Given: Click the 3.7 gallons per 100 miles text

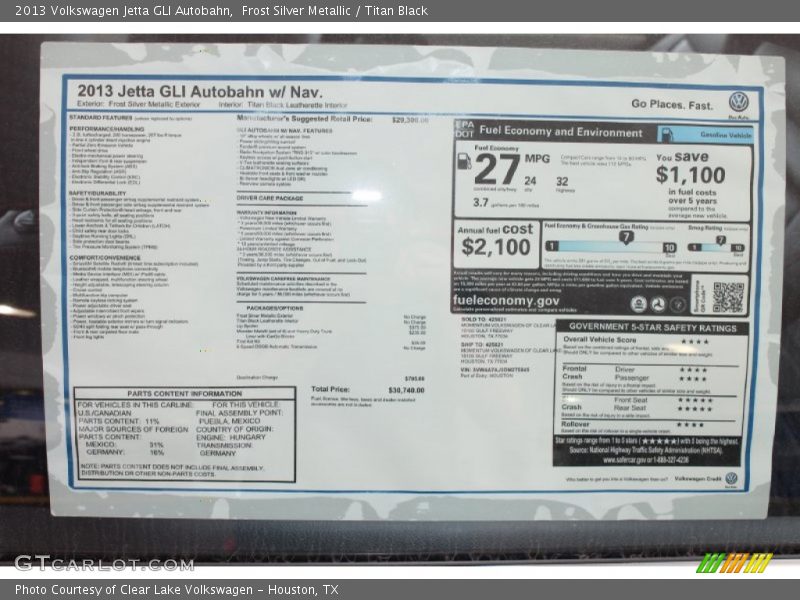Looking at the screenshot, I should [505, 203].
